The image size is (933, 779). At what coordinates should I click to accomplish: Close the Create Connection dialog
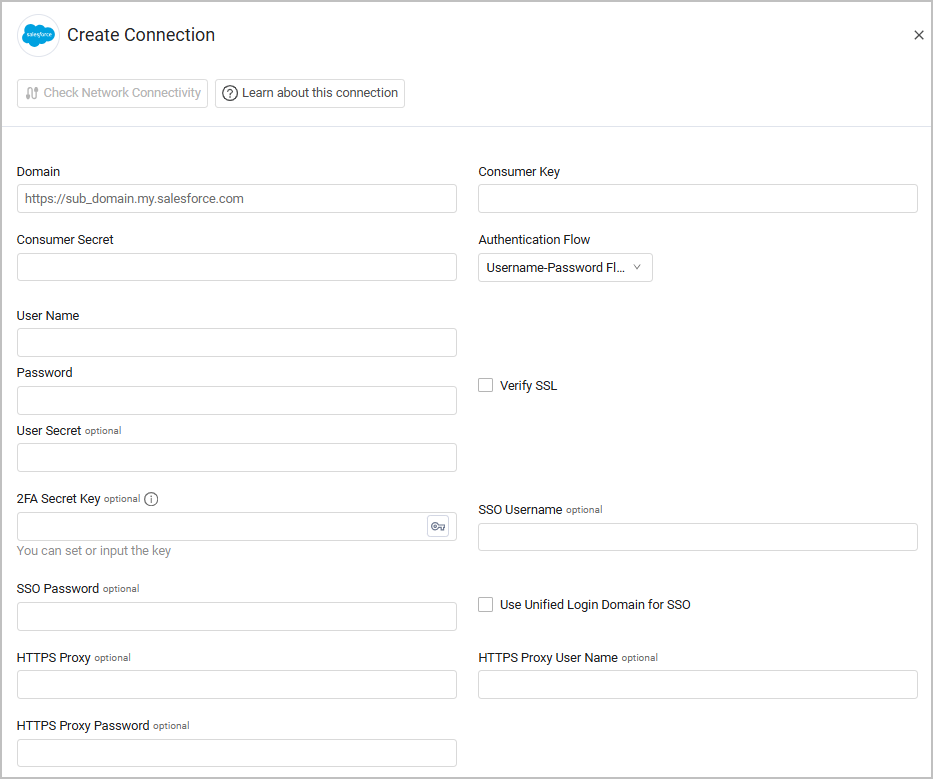(919, 35)
